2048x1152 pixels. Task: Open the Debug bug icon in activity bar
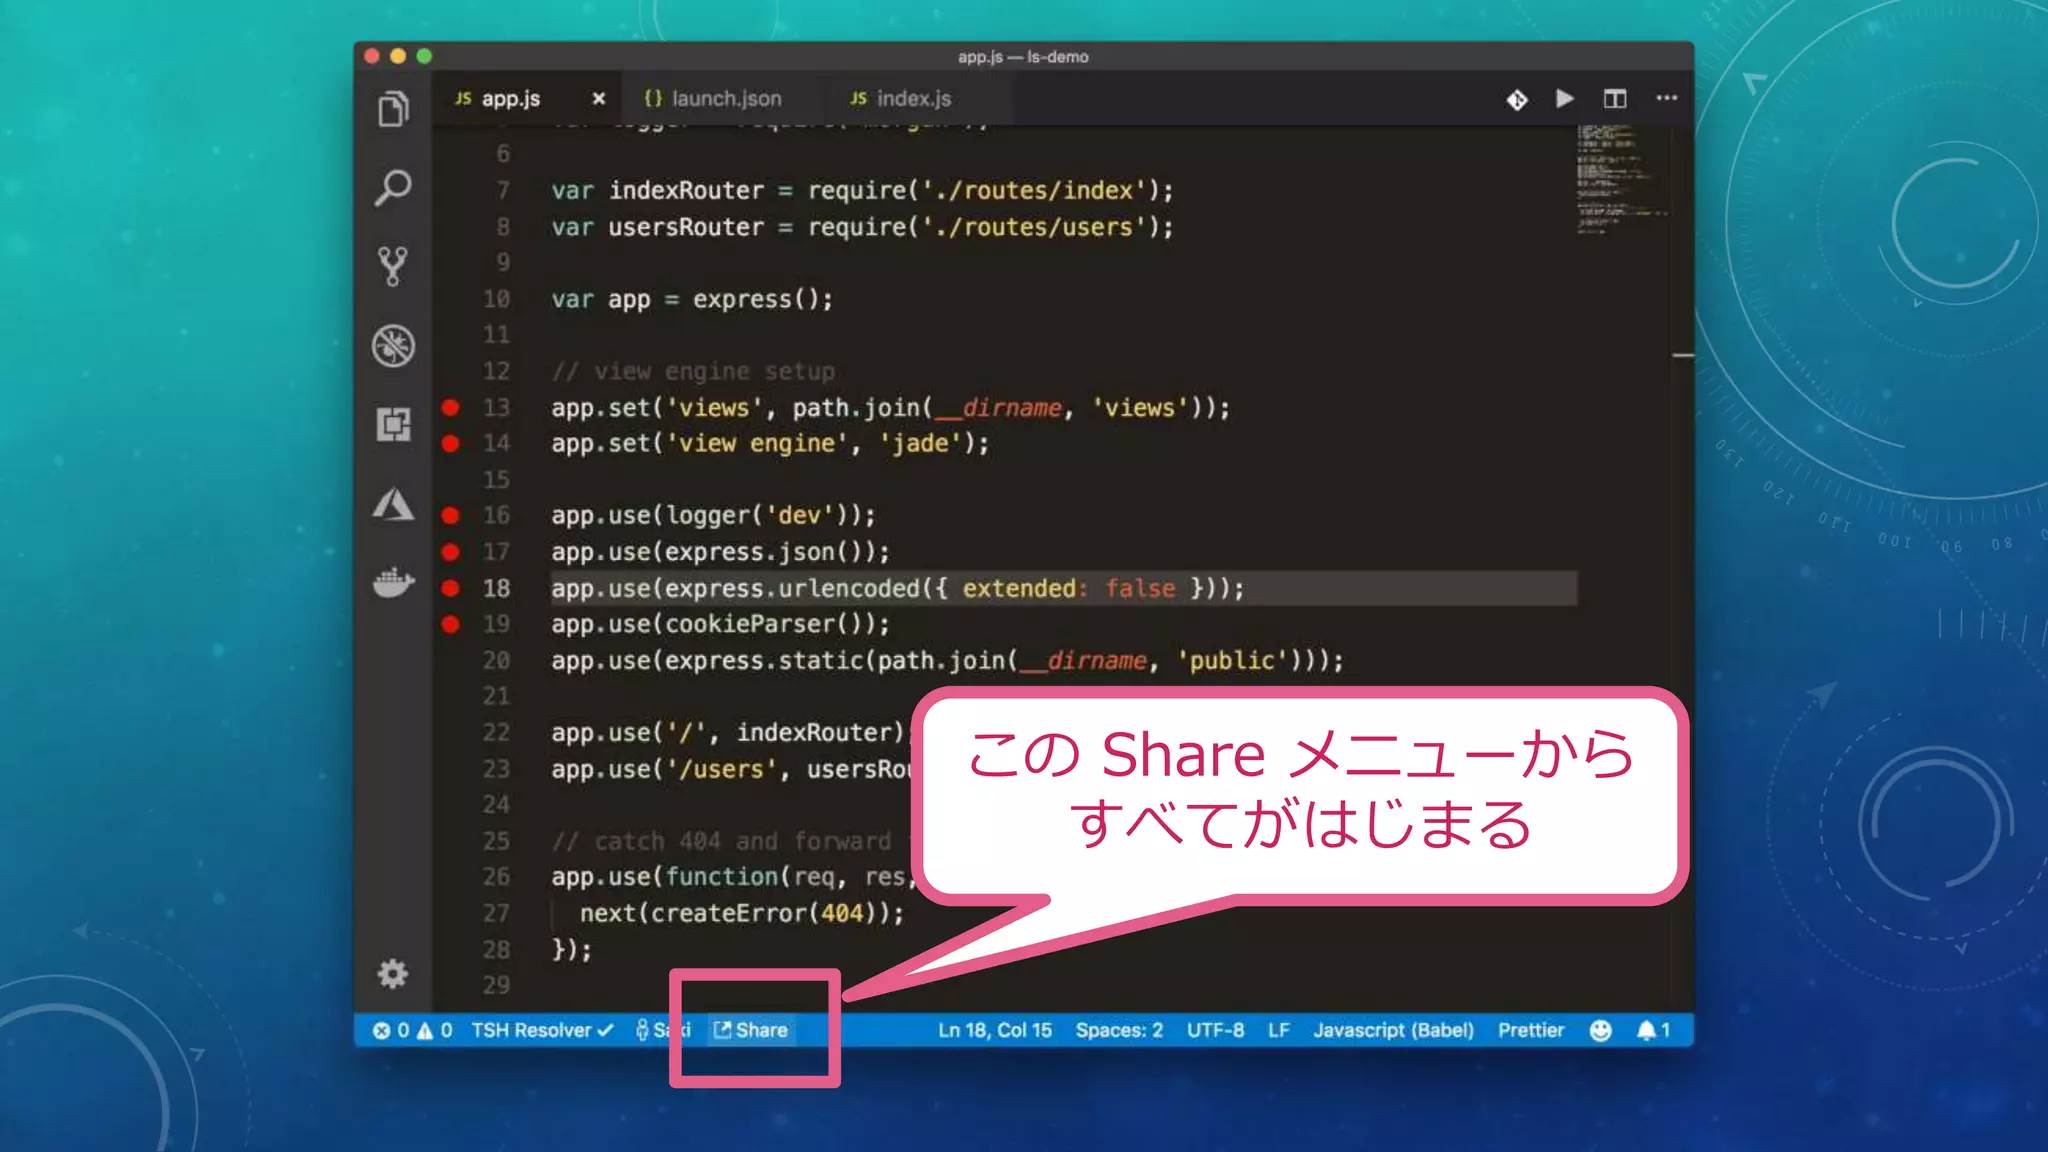393,346
